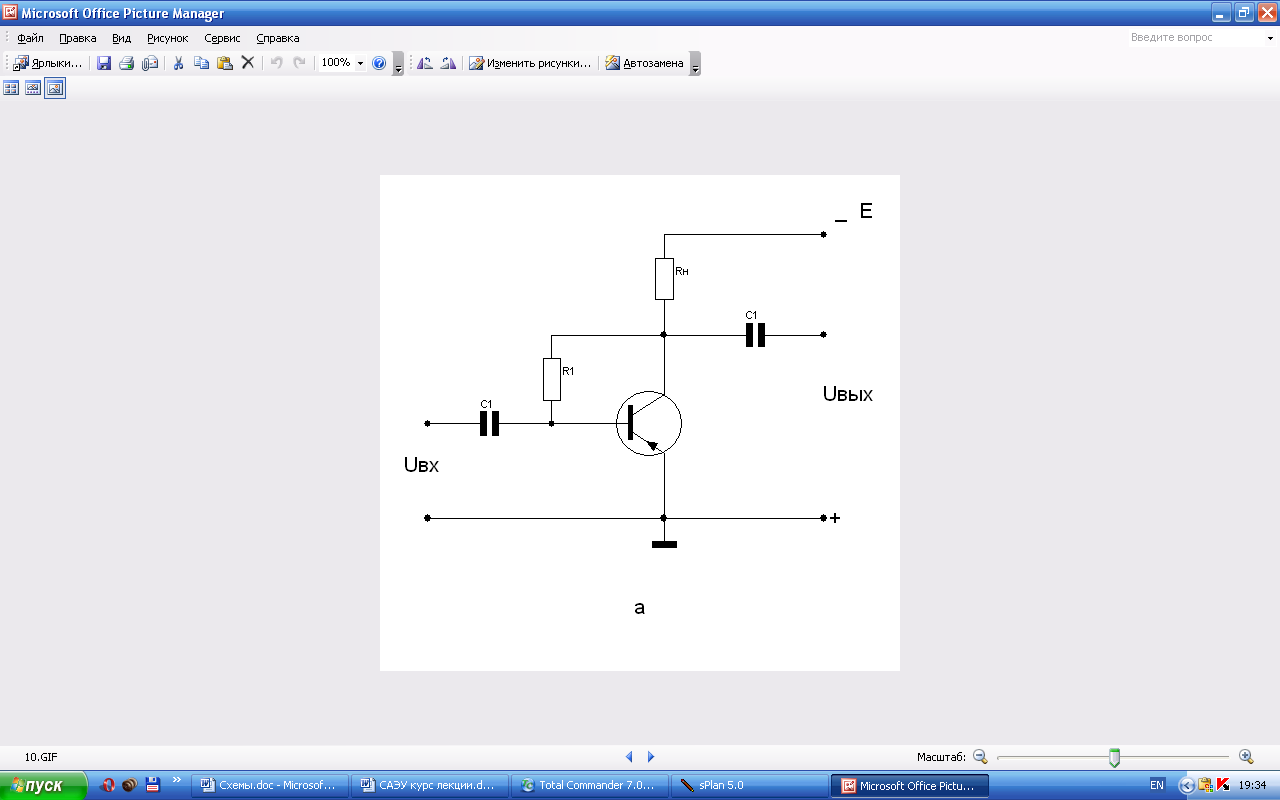The width and height of the screenshot is (1280, 800).
Task: Click the Opera quick launch icon
Action: [x=108, y=785]
